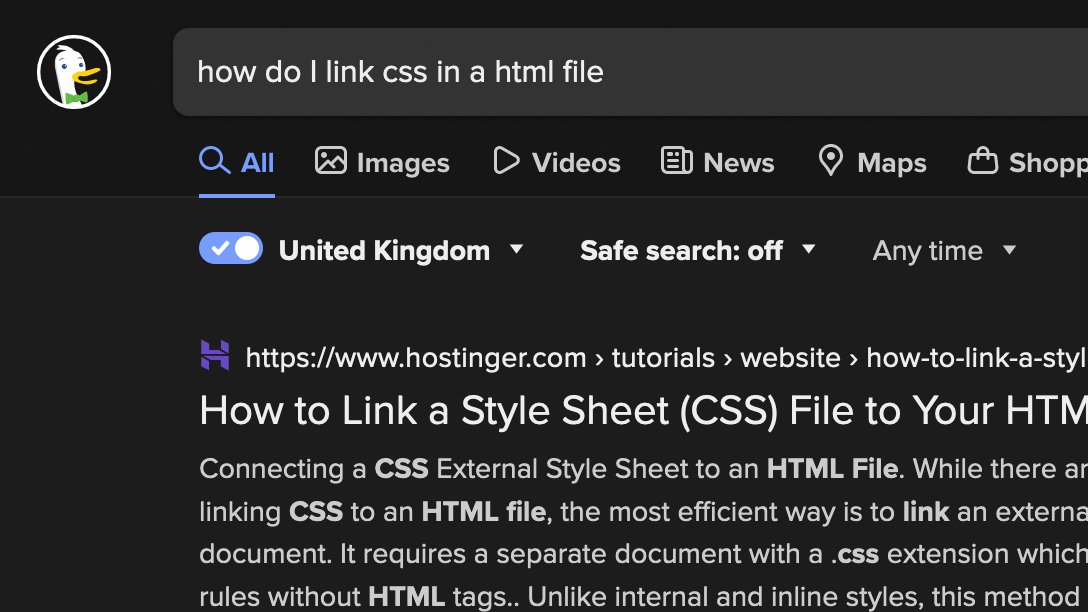Screen dimensions: 1088x612
Task: Click the newspaper icon beside News
Action: tap(677, 160)
